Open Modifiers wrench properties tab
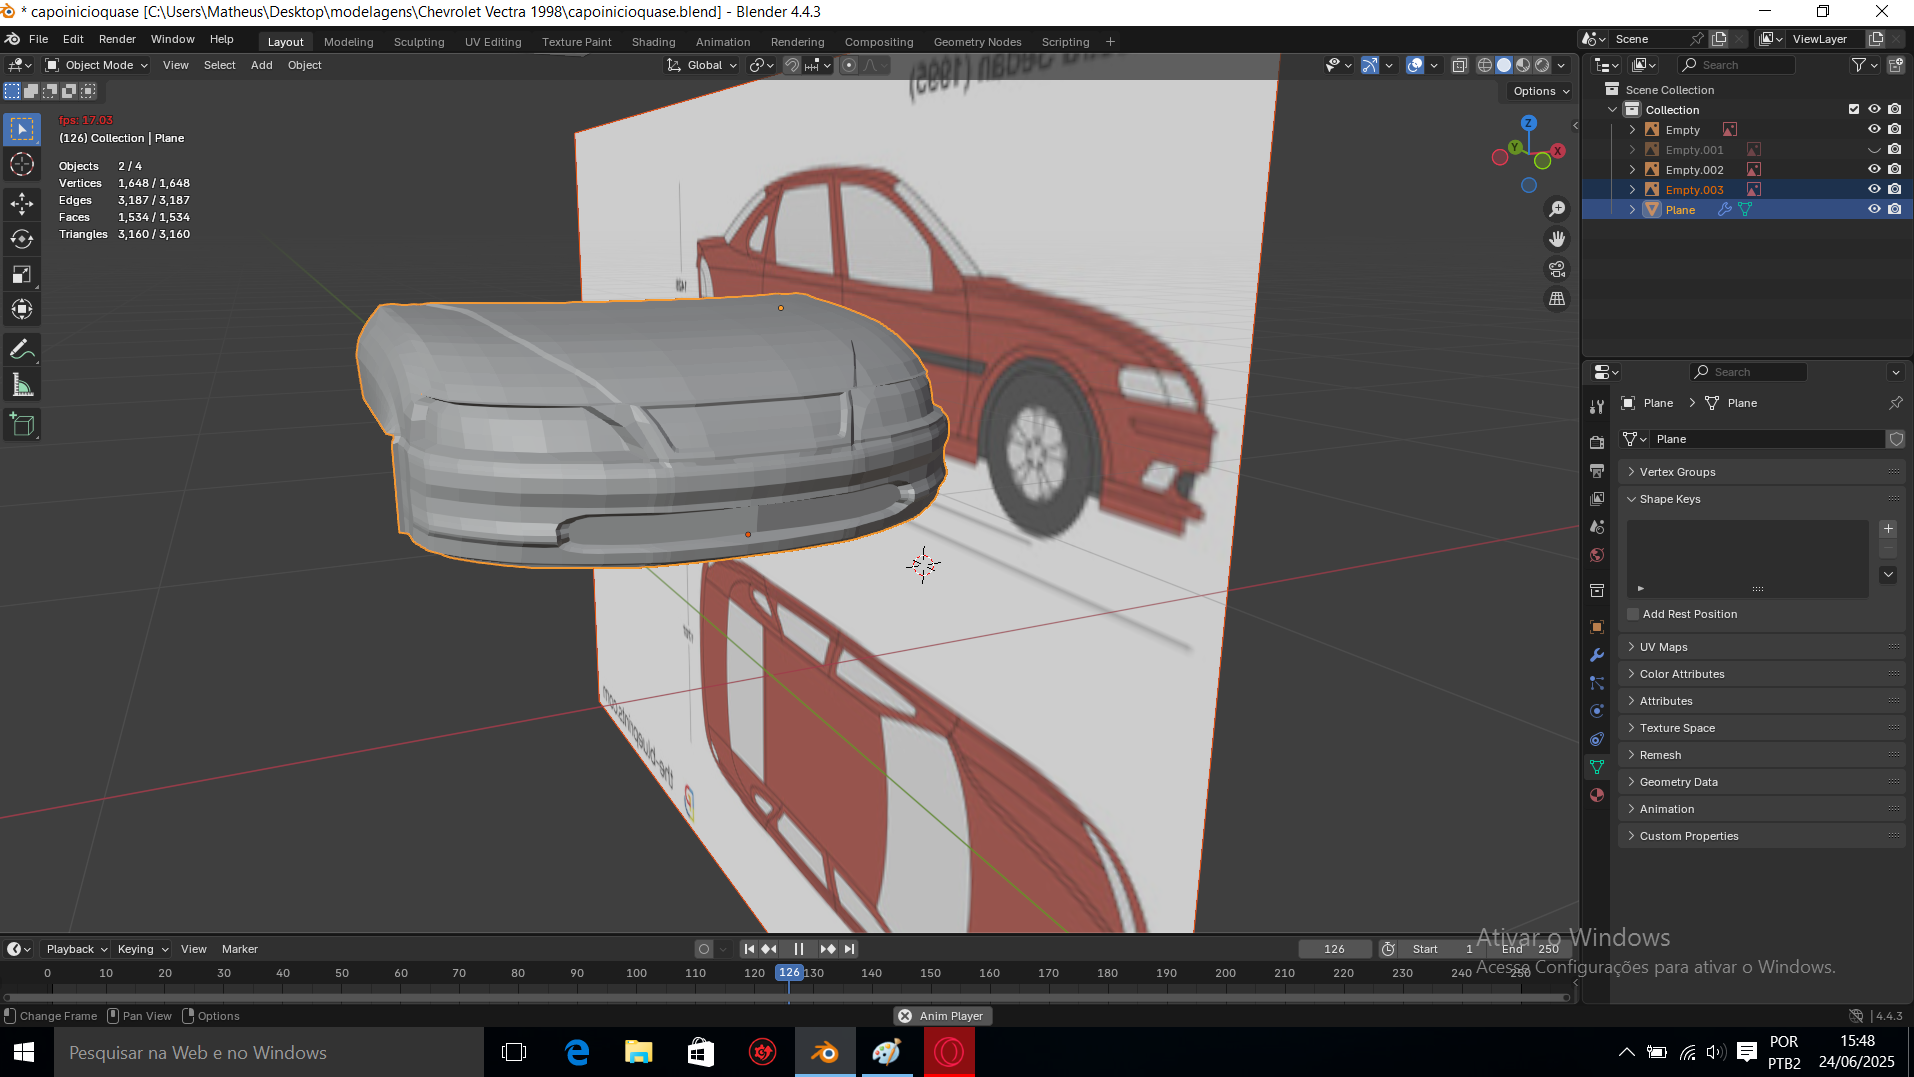 pos(1597,655)
